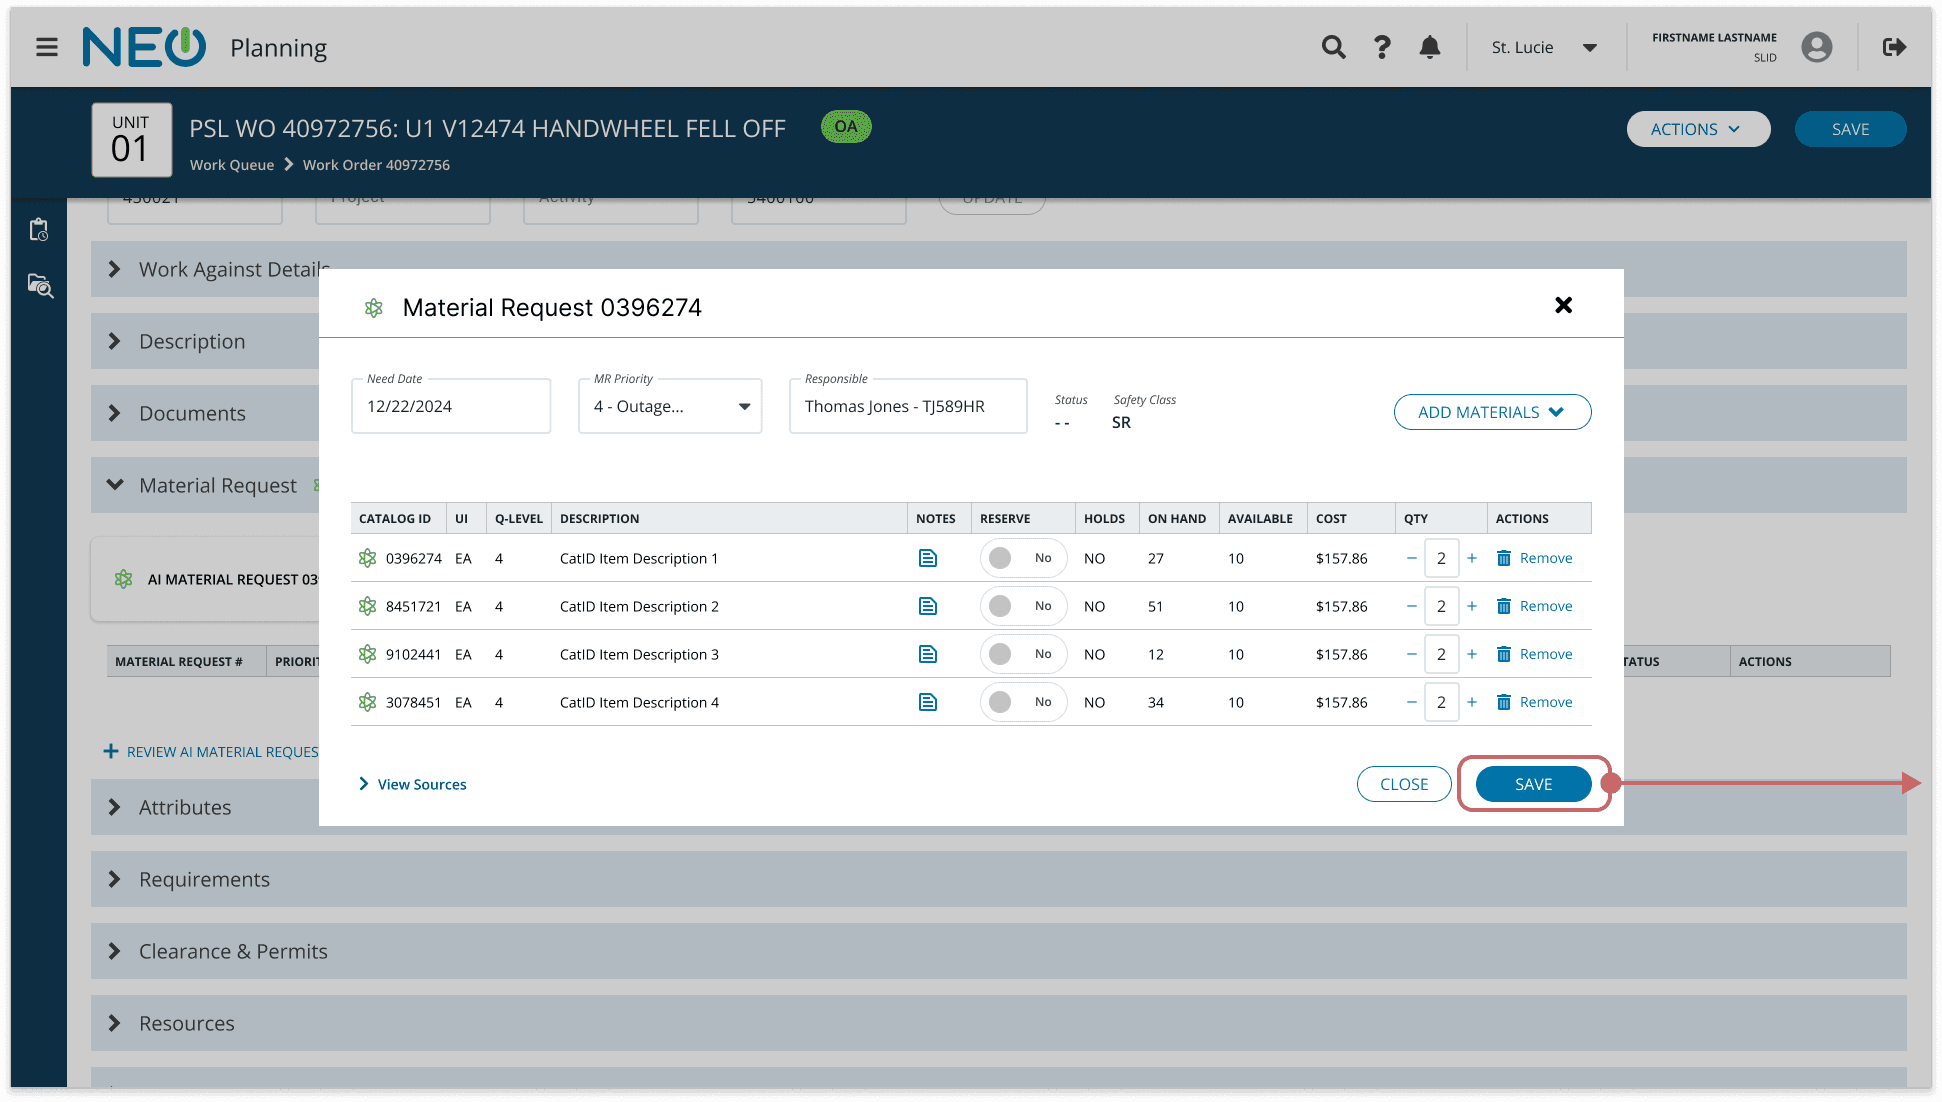Open the St. Lucie site selector
1942x1102 pixels.
point(1544,47)
